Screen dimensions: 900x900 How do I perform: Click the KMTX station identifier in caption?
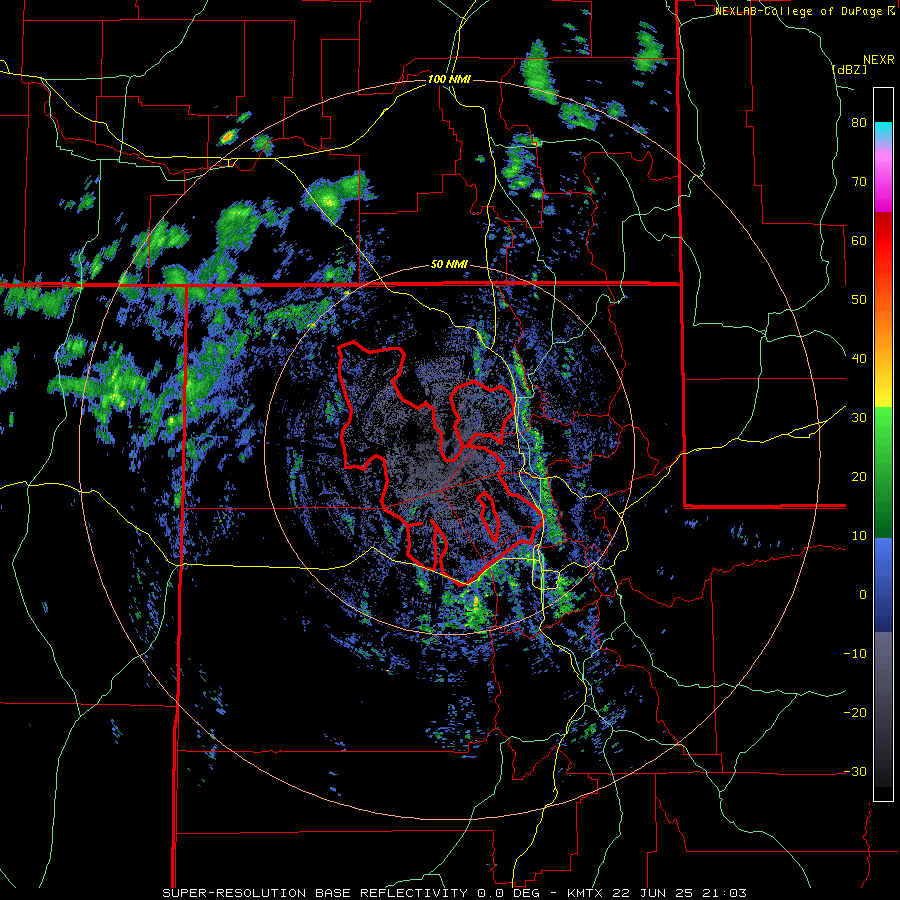586,893
